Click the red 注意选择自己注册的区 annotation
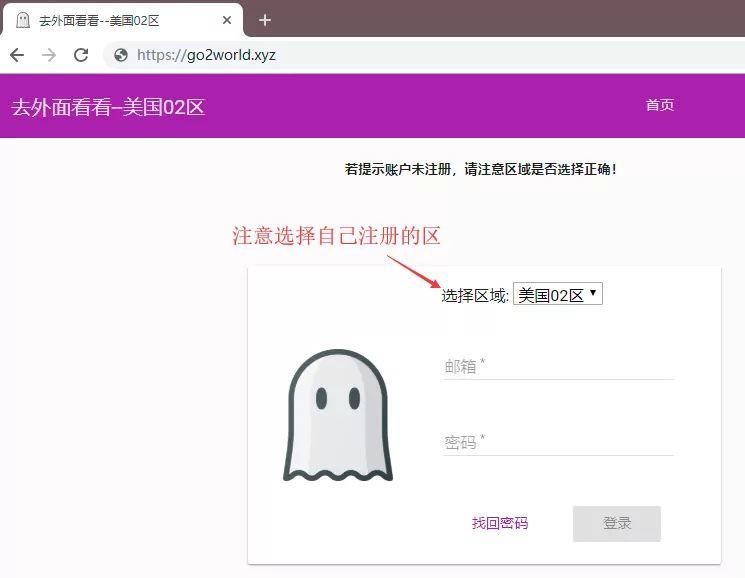745x578 pixels. coord(337,236)
